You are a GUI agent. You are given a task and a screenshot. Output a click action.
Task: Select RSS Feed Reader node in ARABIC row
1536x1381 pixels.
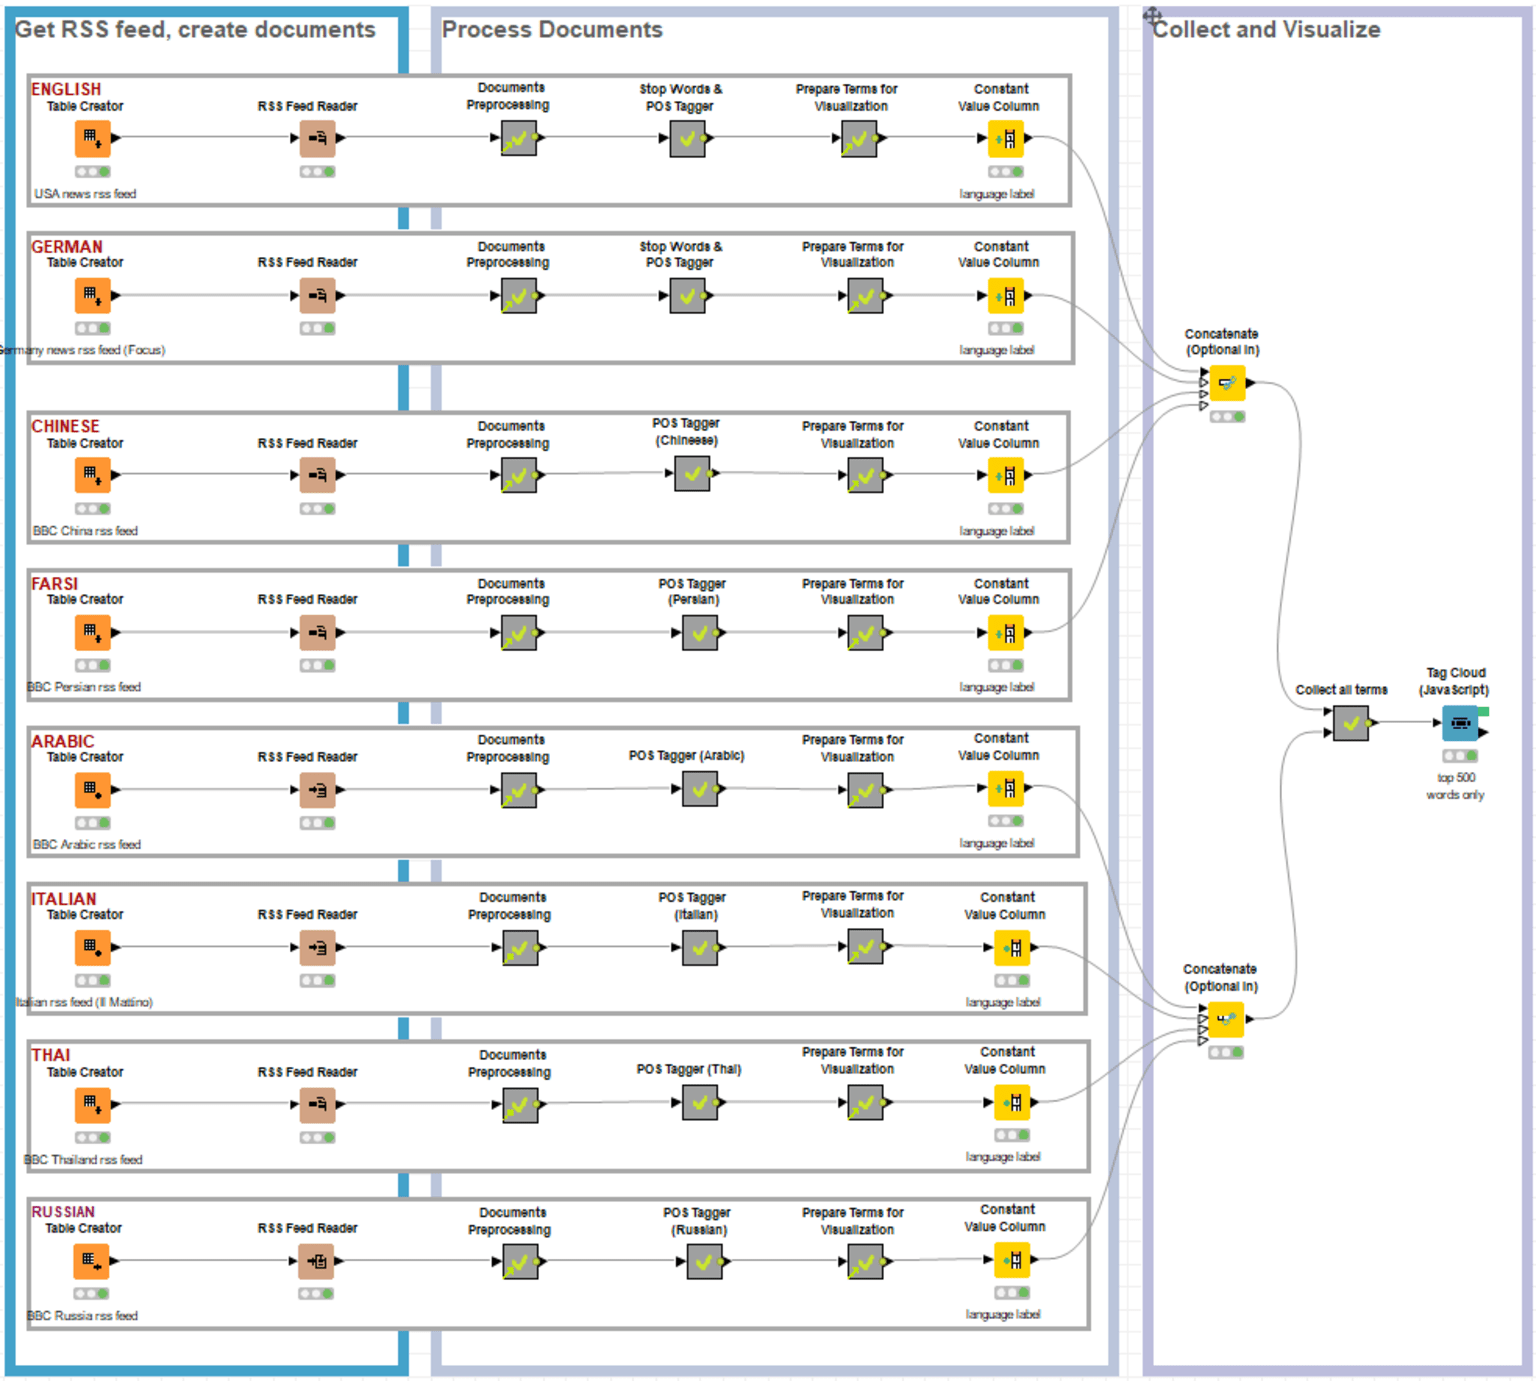pos(318,790)
